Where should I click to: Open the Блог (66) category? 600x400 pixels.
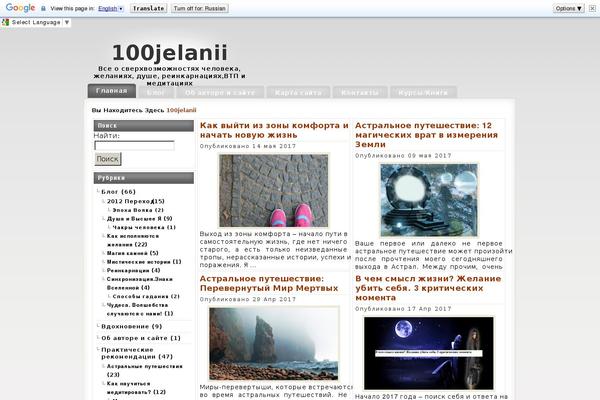click(118, 192)
